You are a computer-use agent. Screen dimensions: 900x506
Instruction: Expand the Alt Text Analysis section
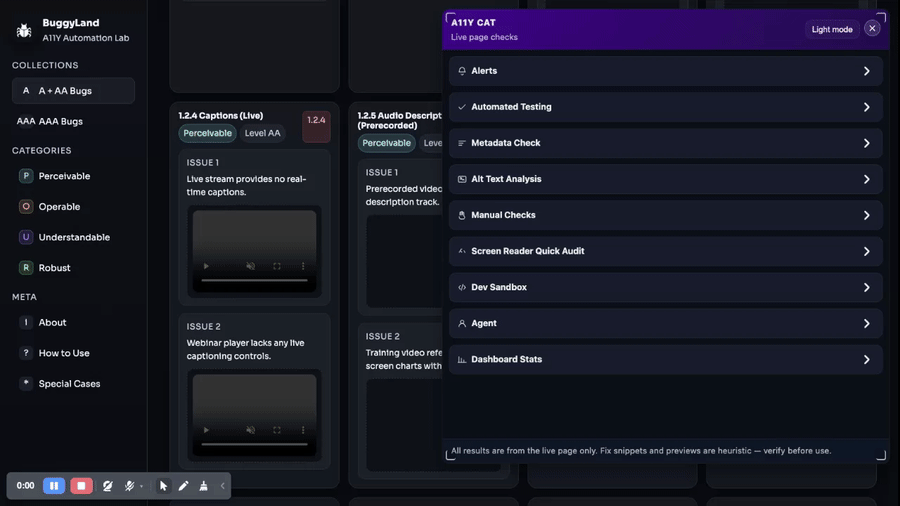click(665, 179)
